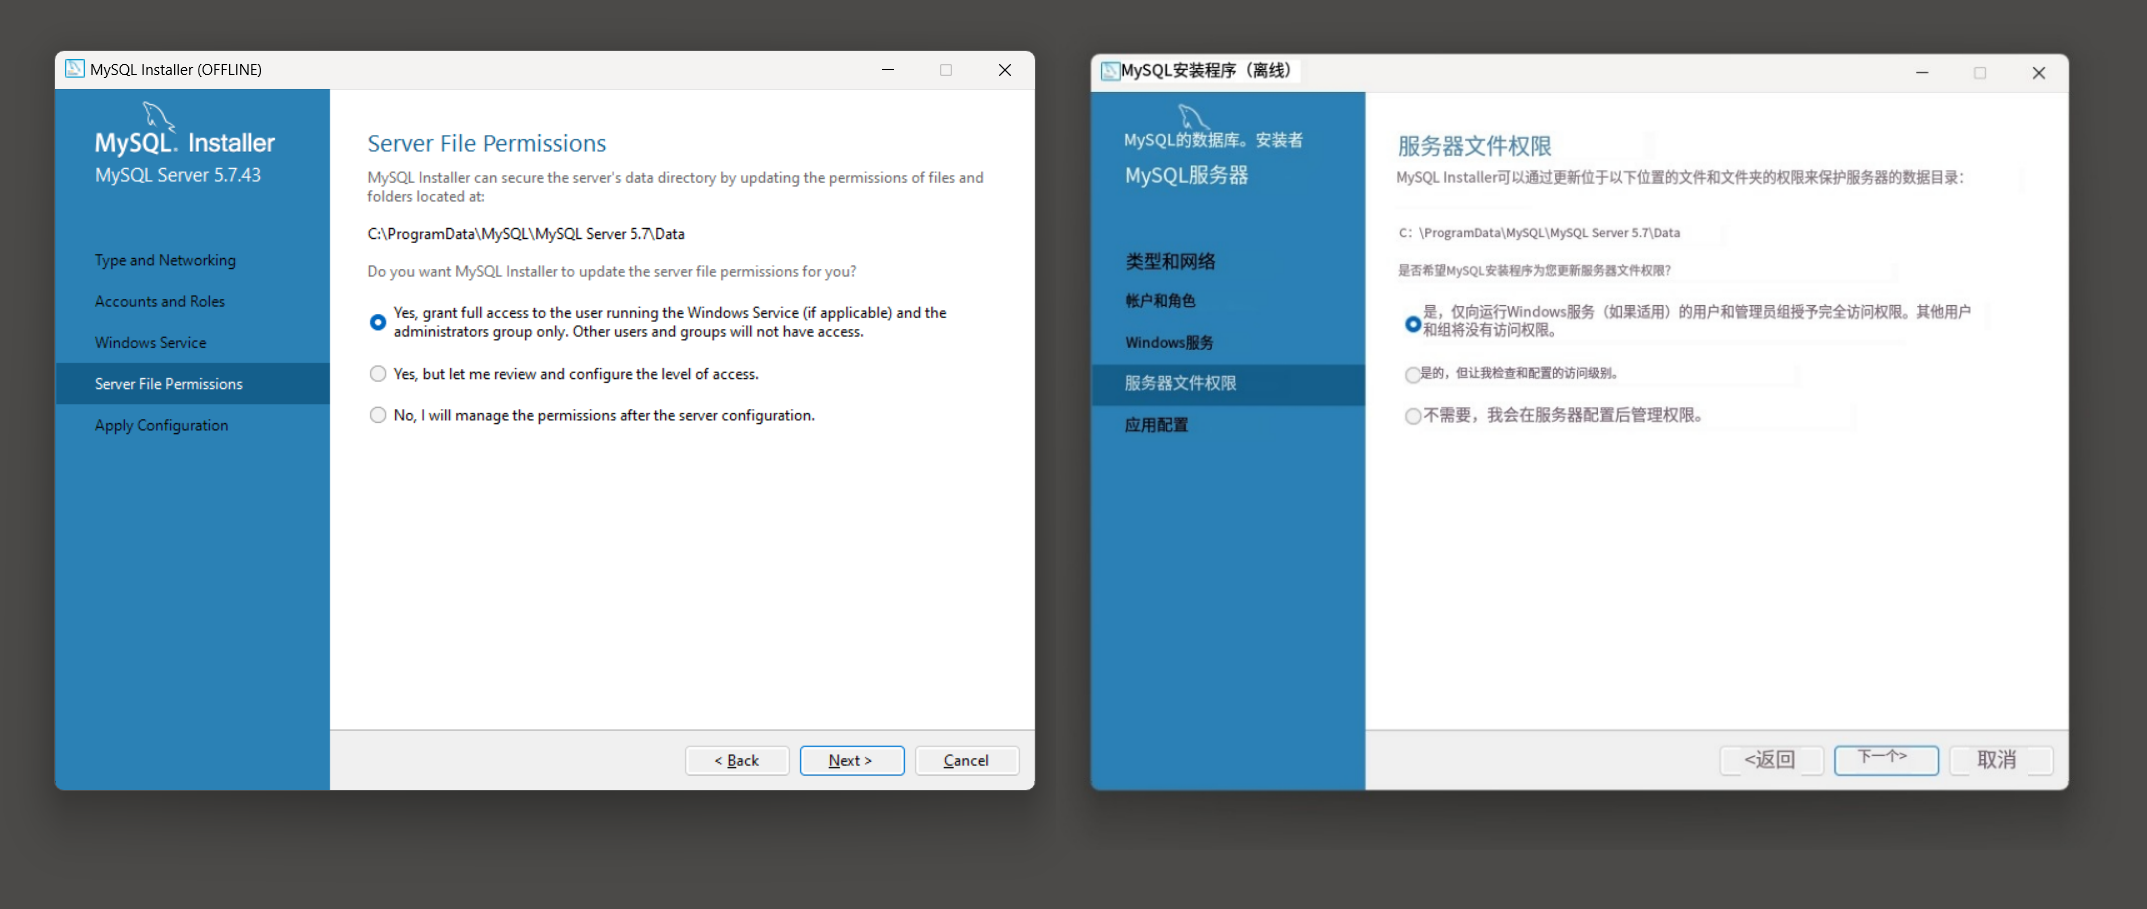Click 'MySQL Installer (OFFLINE)' title text

coord(176,70)
